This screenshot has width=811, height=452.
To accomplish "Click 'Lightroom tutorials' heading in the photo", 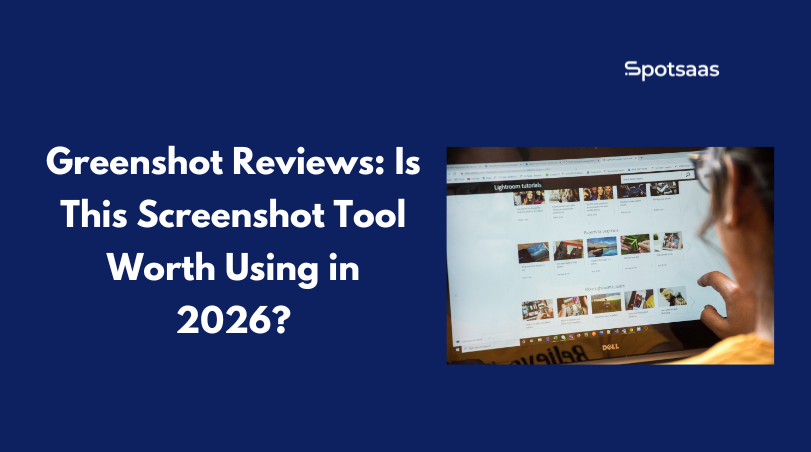I will [517, 186].
